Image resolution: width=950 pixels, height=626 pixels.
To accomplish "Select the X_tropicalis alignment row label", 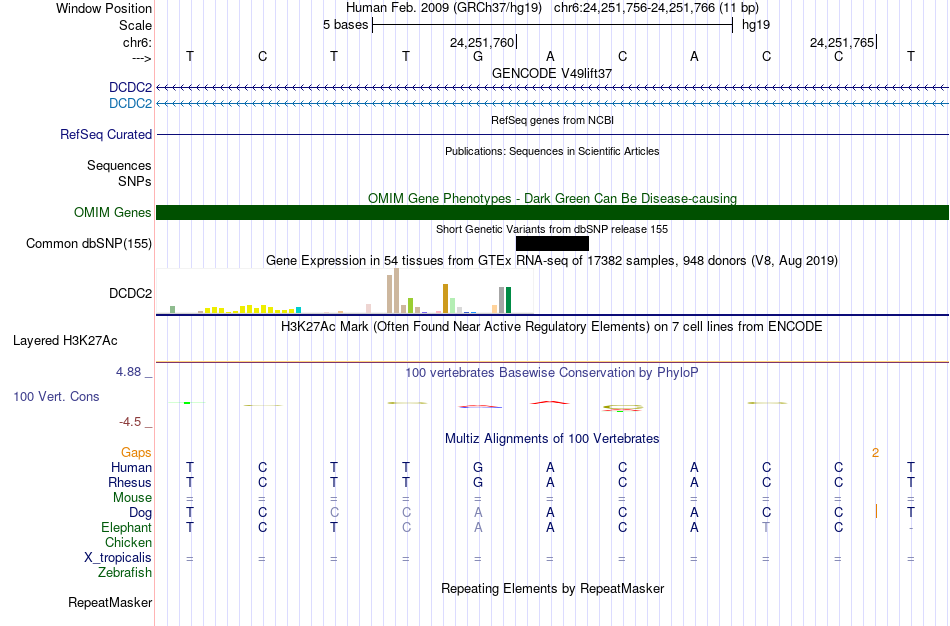I will (x=118, y=558).
